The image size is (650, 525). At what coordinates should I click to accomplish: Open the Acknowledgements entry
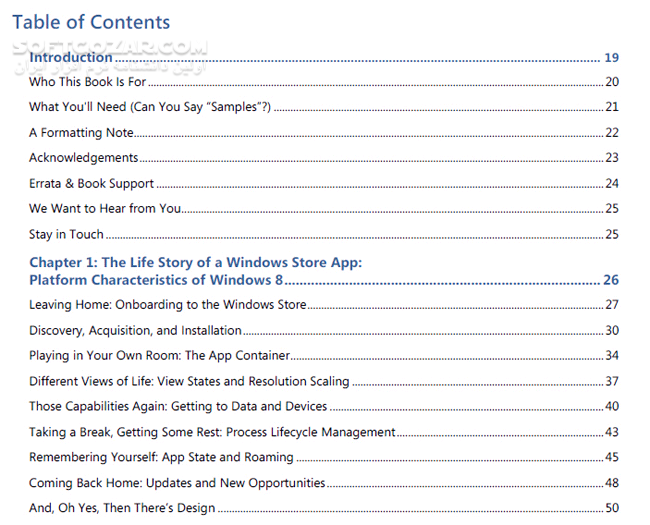pyautogui.click(x=83, y=158)
